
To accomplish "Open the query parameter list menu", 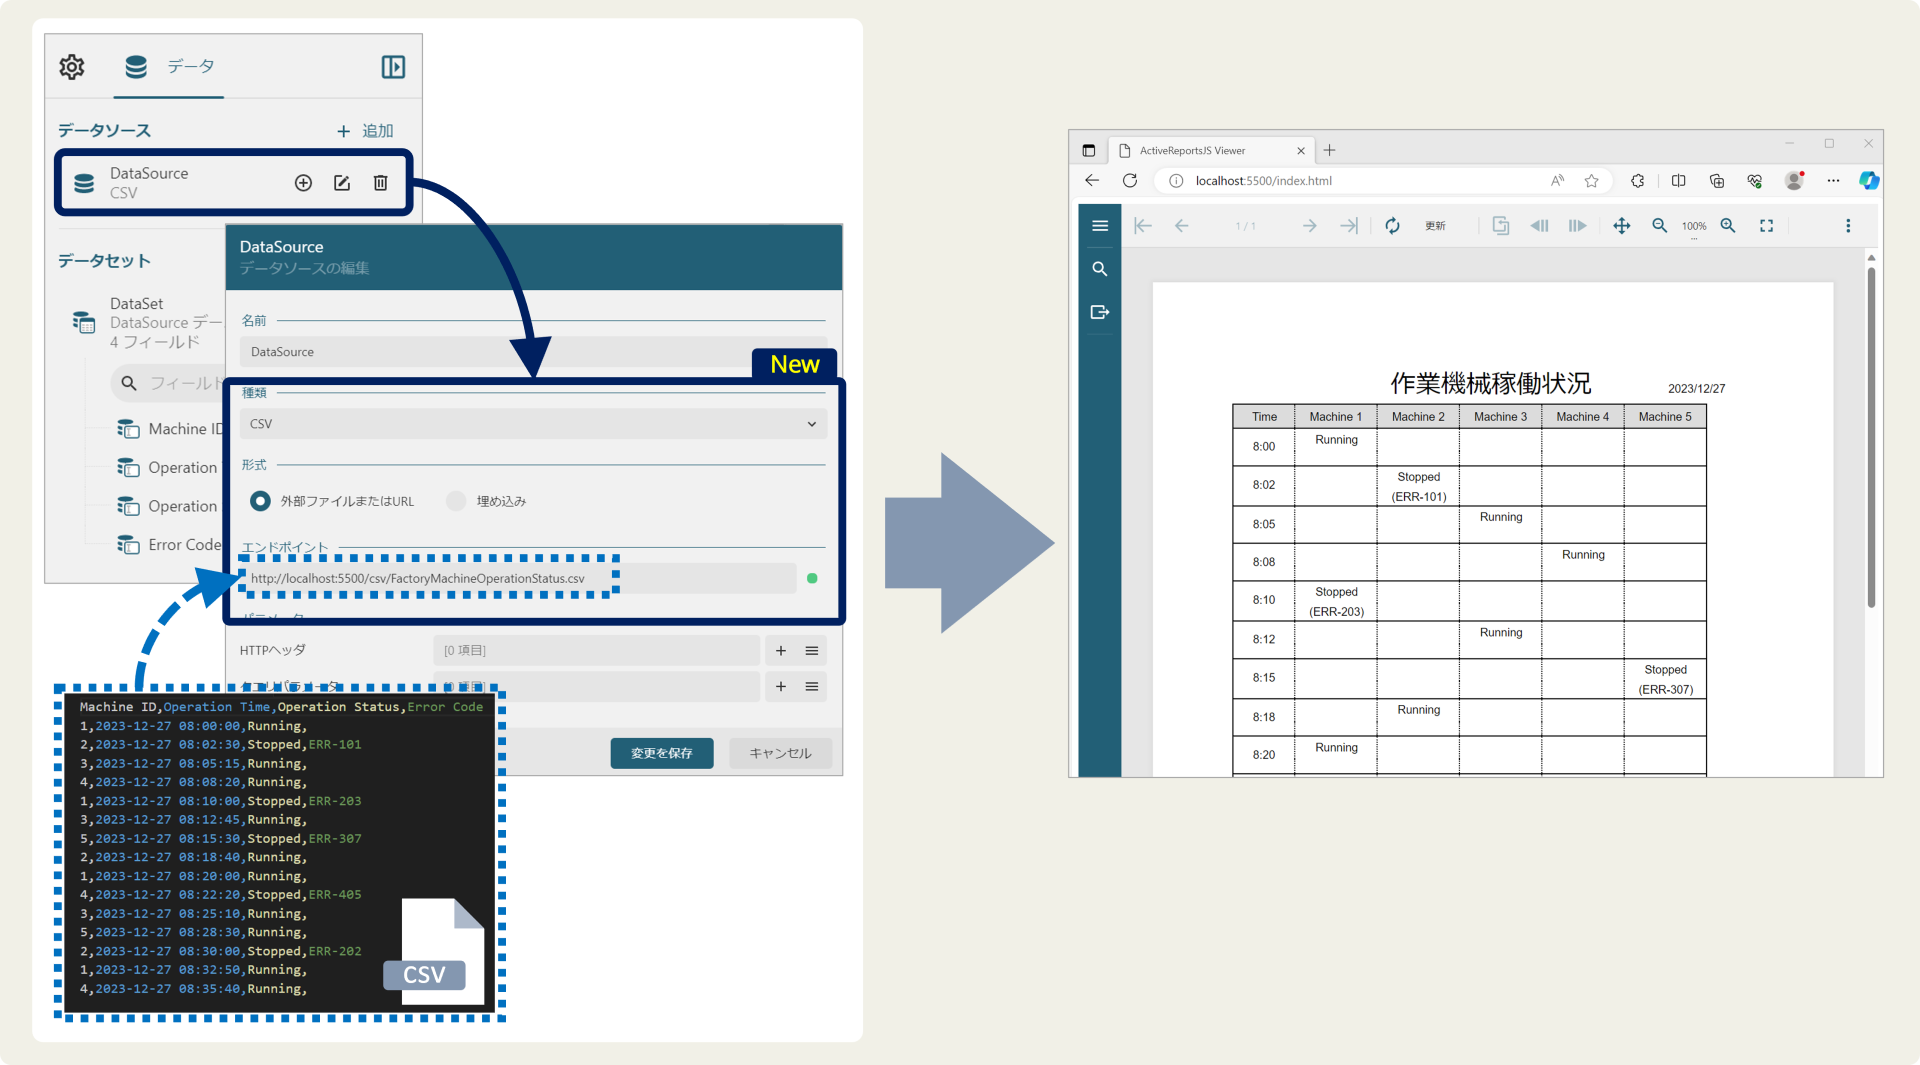I will click(812, 687).
